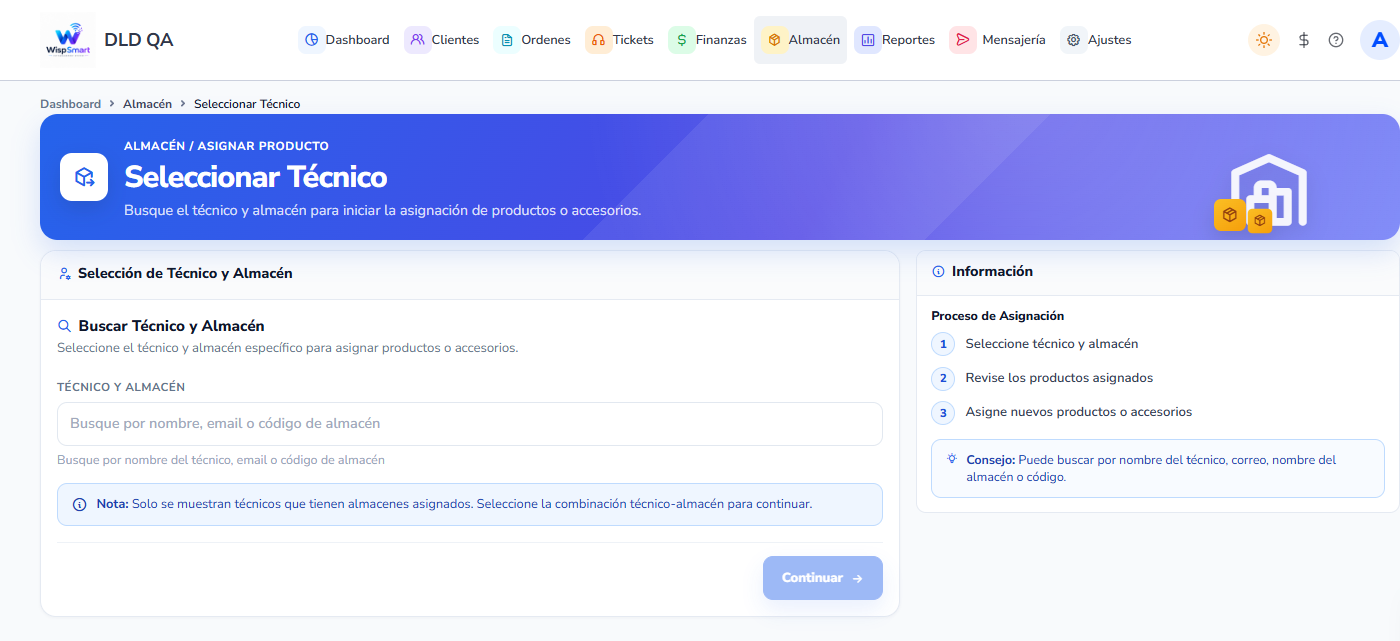The height and width of the screenshot is (641, 1400).
Task: Click 'ALMACÉN / ASIGNAR PRODUCTO' banner subtitle
Action: 226,146
